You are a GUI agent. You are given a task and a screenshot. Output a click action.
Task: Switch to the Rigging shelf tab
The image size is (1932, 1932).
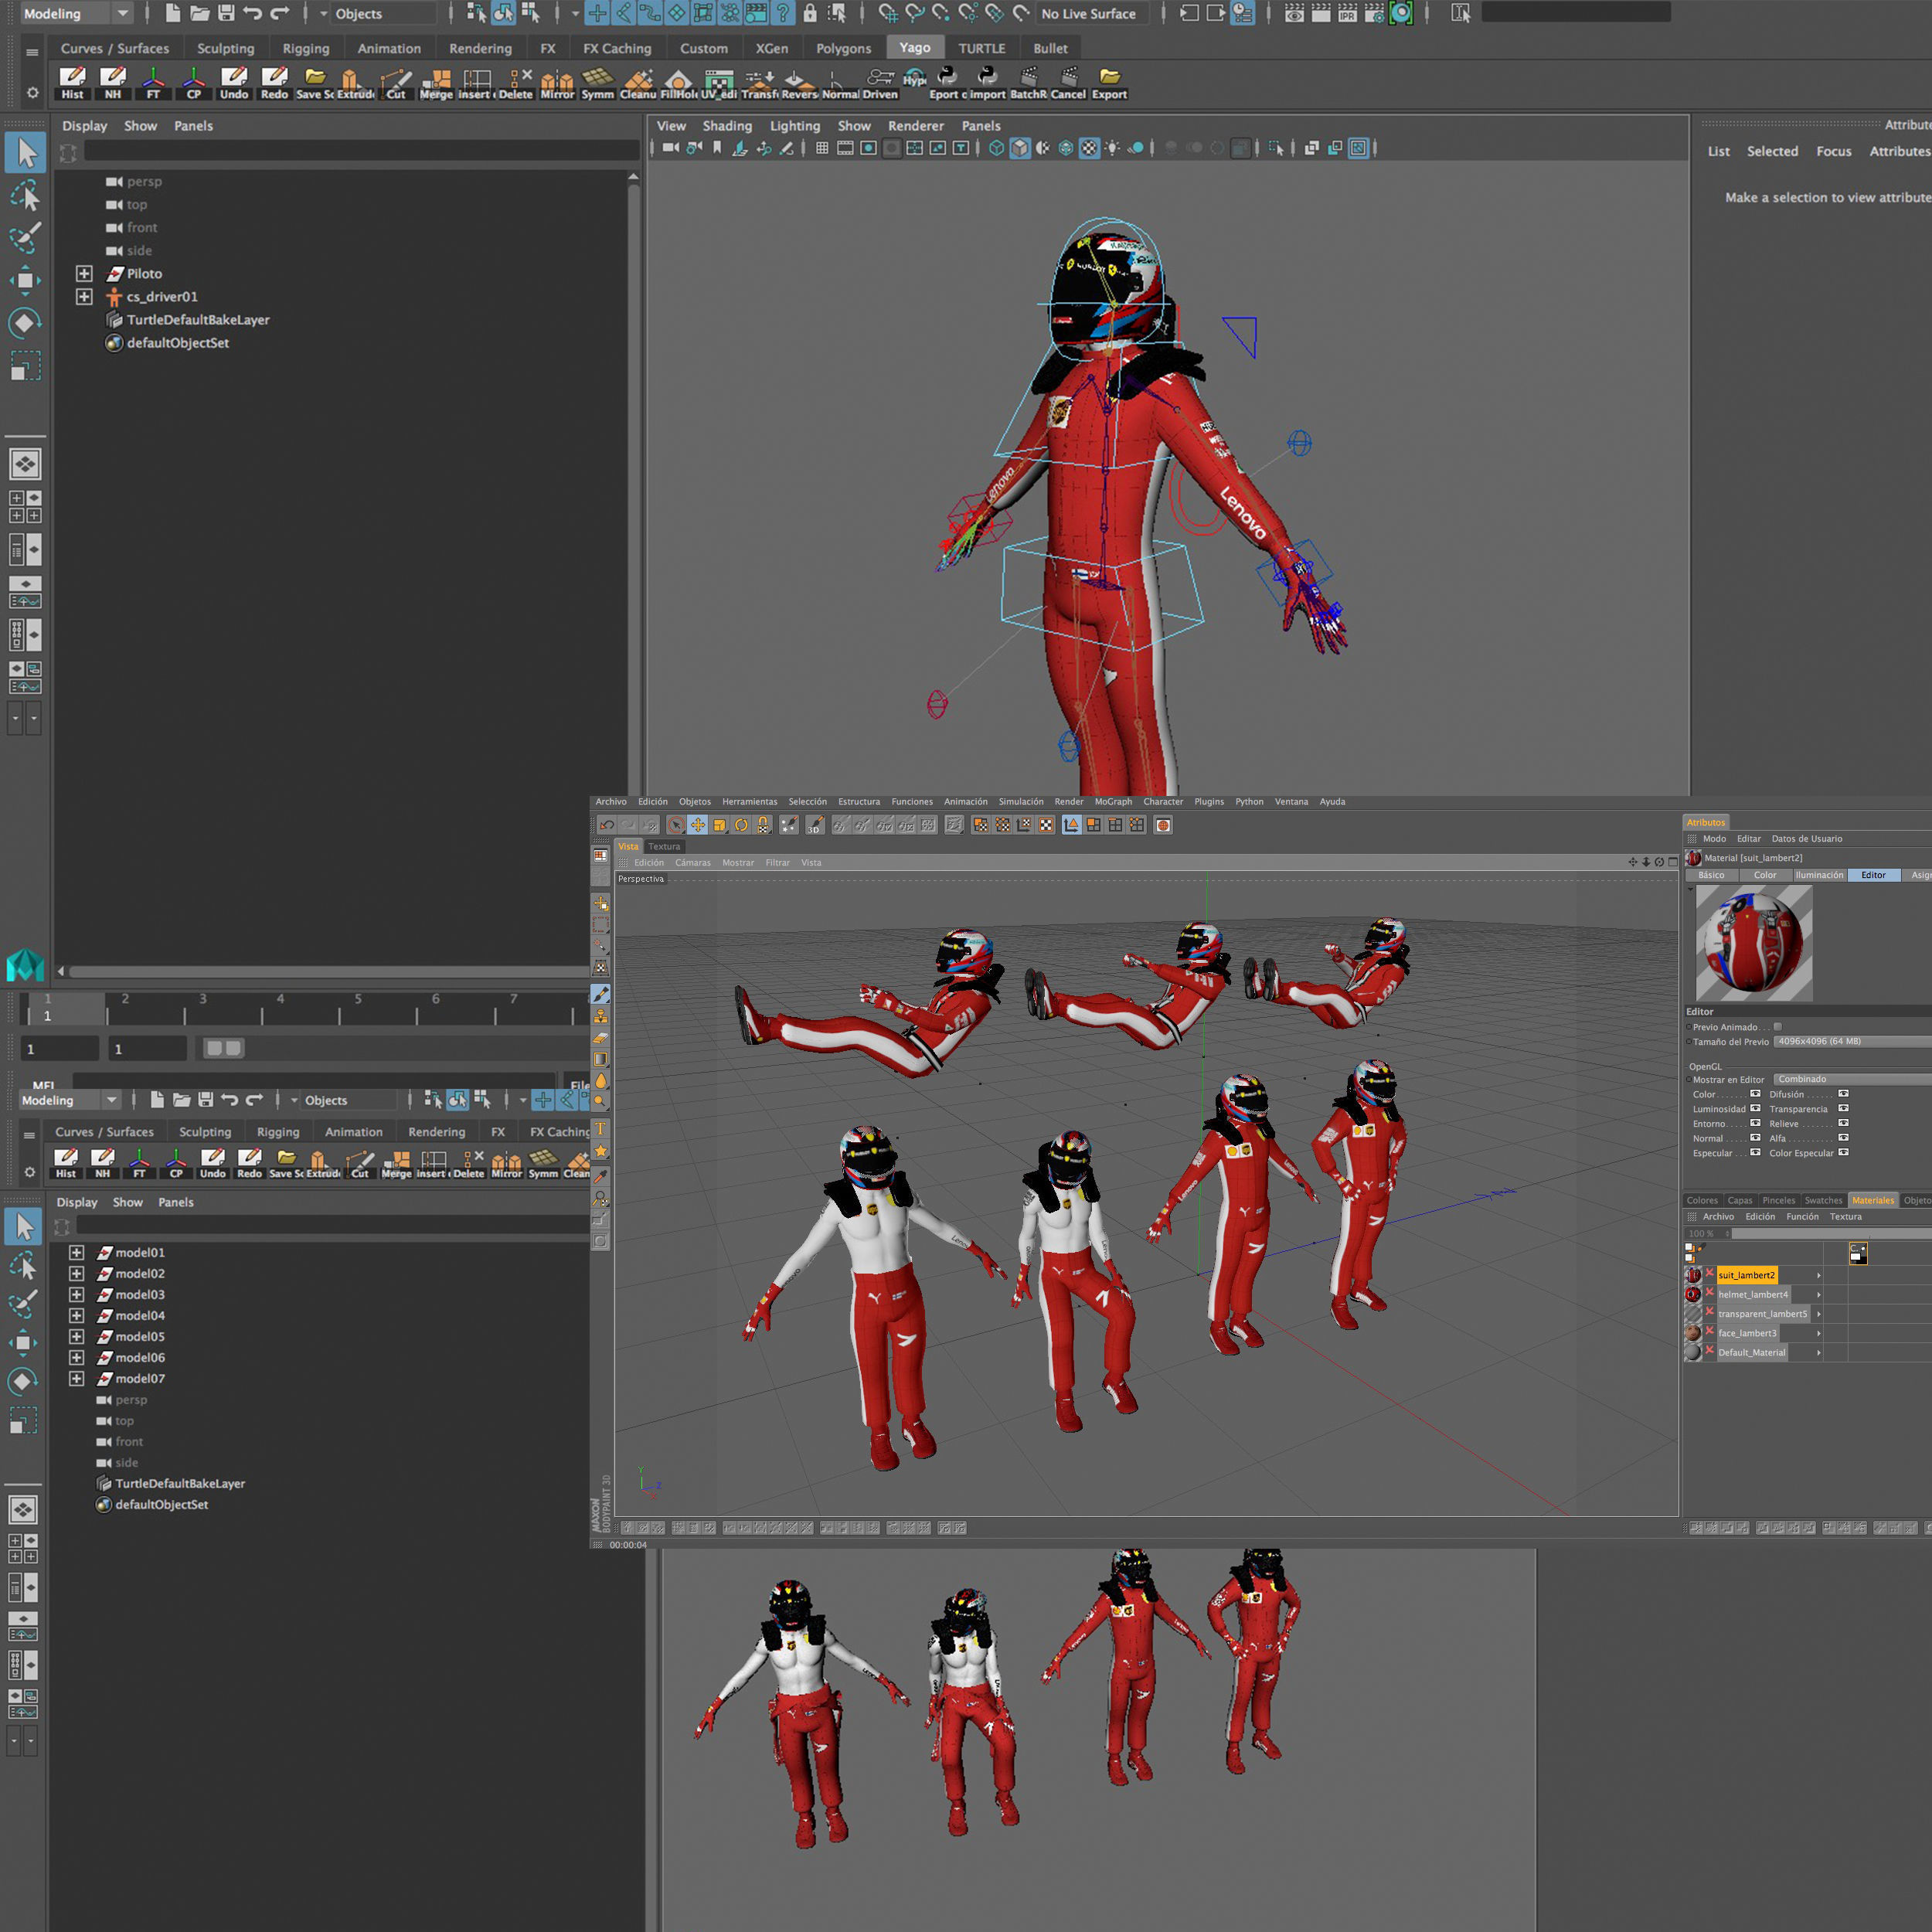coord(305,48)
